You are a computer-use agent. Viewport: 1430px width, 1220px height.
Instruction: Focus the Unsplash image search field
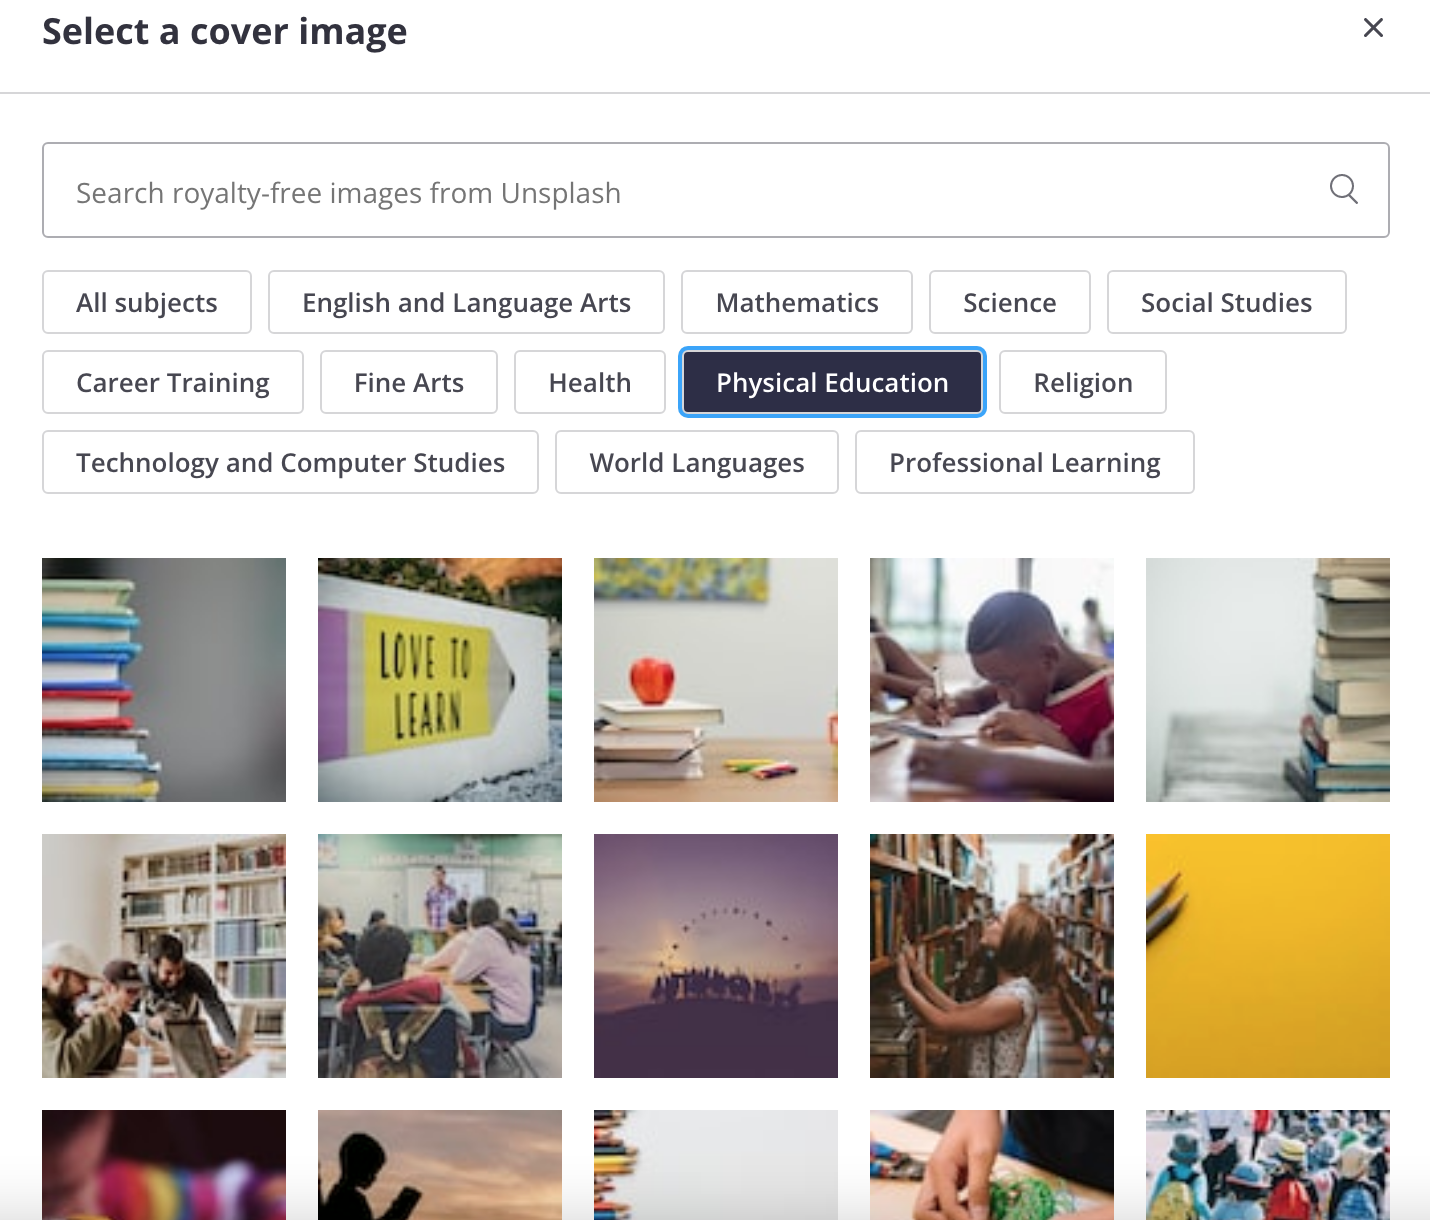715,190
